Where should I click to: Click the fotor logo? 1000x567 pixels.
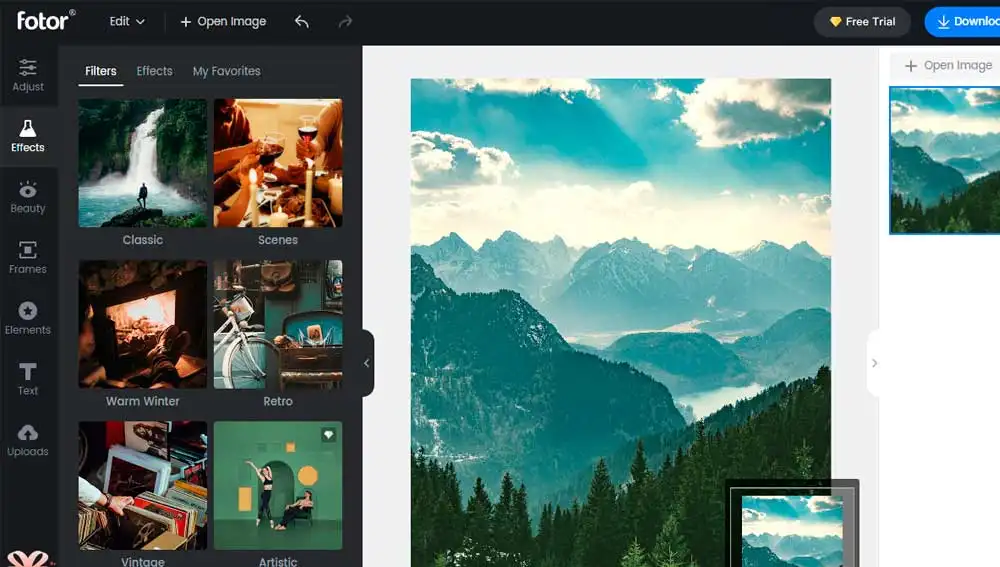(x=45, y=20)
